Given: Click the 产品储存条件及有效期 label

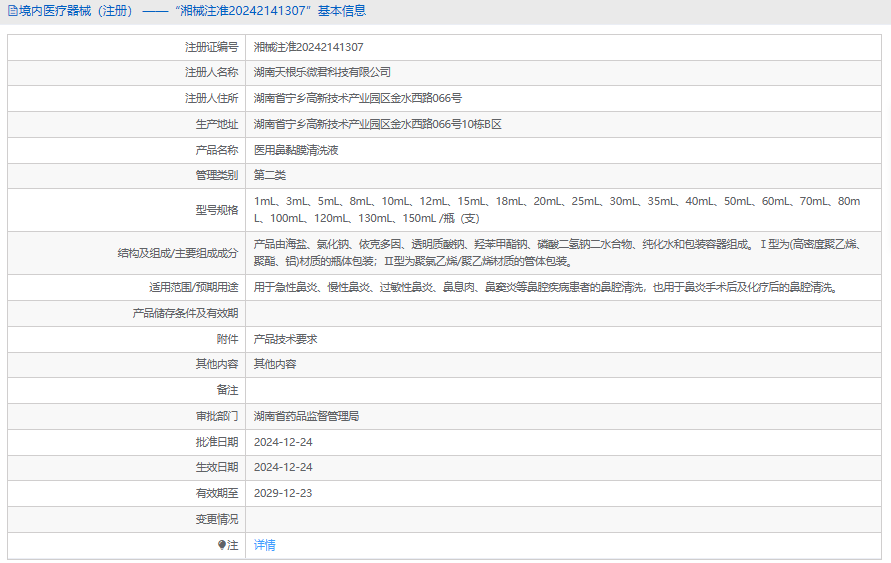Looking at the screenshot, I should tap(185, 313).
